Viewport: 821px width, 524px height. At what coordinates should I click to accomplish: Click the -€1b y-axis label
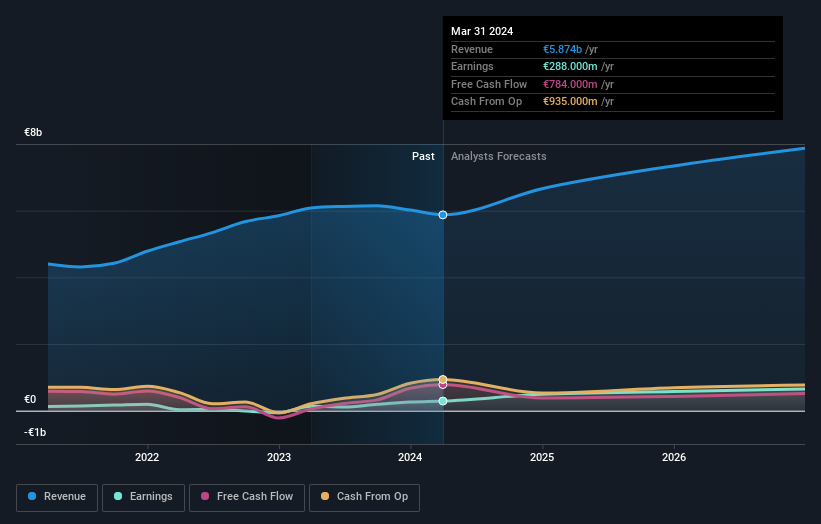click(x=35, y=432)
